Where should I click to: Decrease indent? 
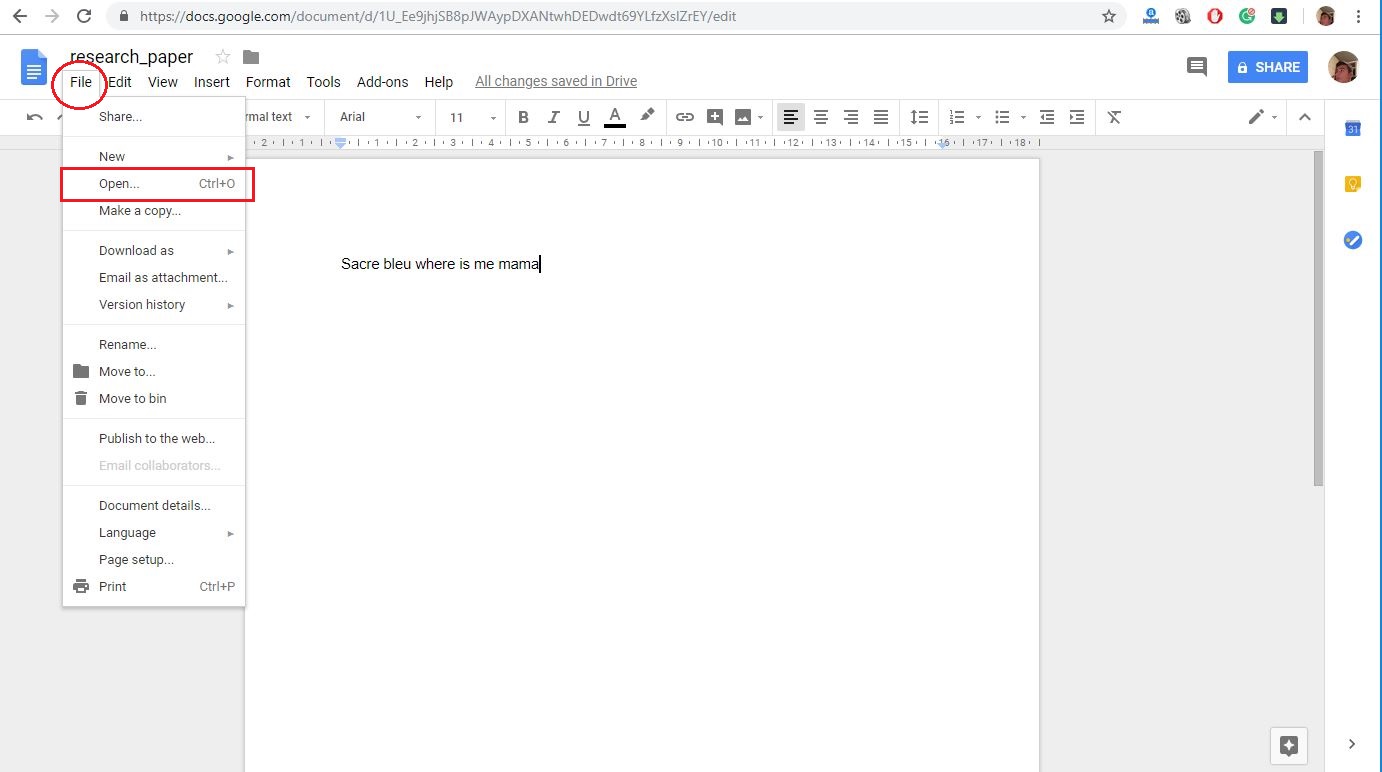tap(1047, 117)
